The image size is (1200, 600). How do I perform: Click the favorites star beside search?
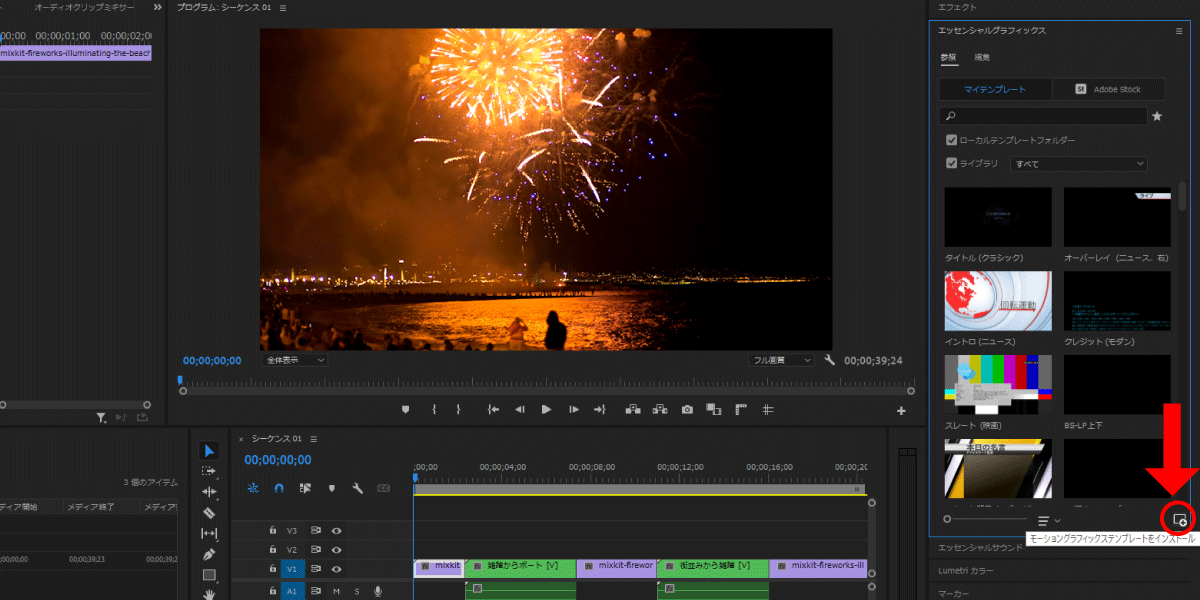(1157, 116)
